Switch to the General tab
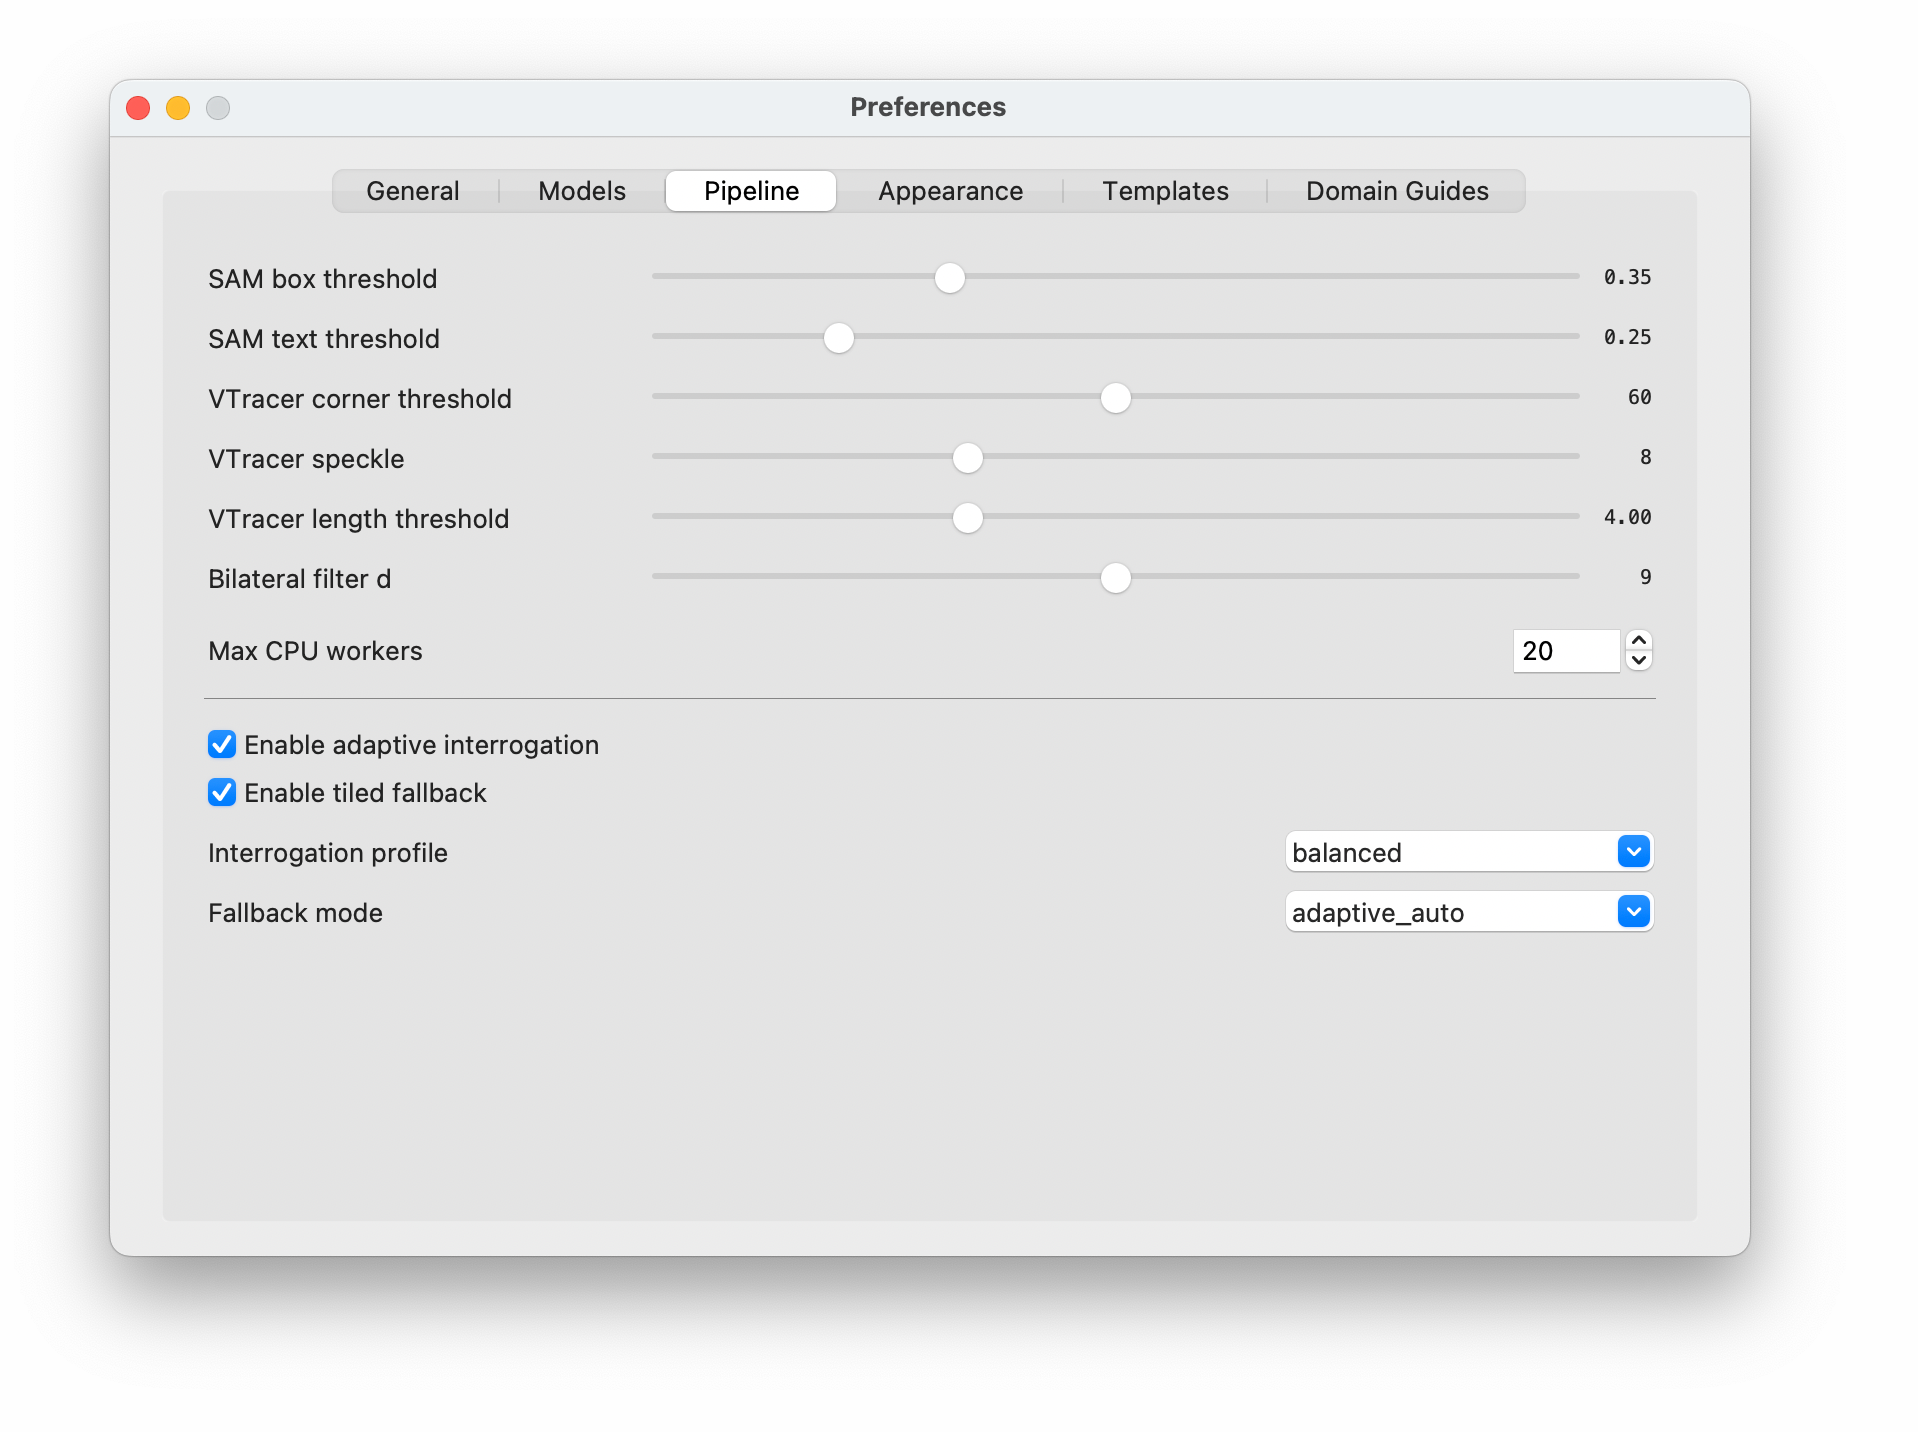1918x1432 pixels. (412, 190)
